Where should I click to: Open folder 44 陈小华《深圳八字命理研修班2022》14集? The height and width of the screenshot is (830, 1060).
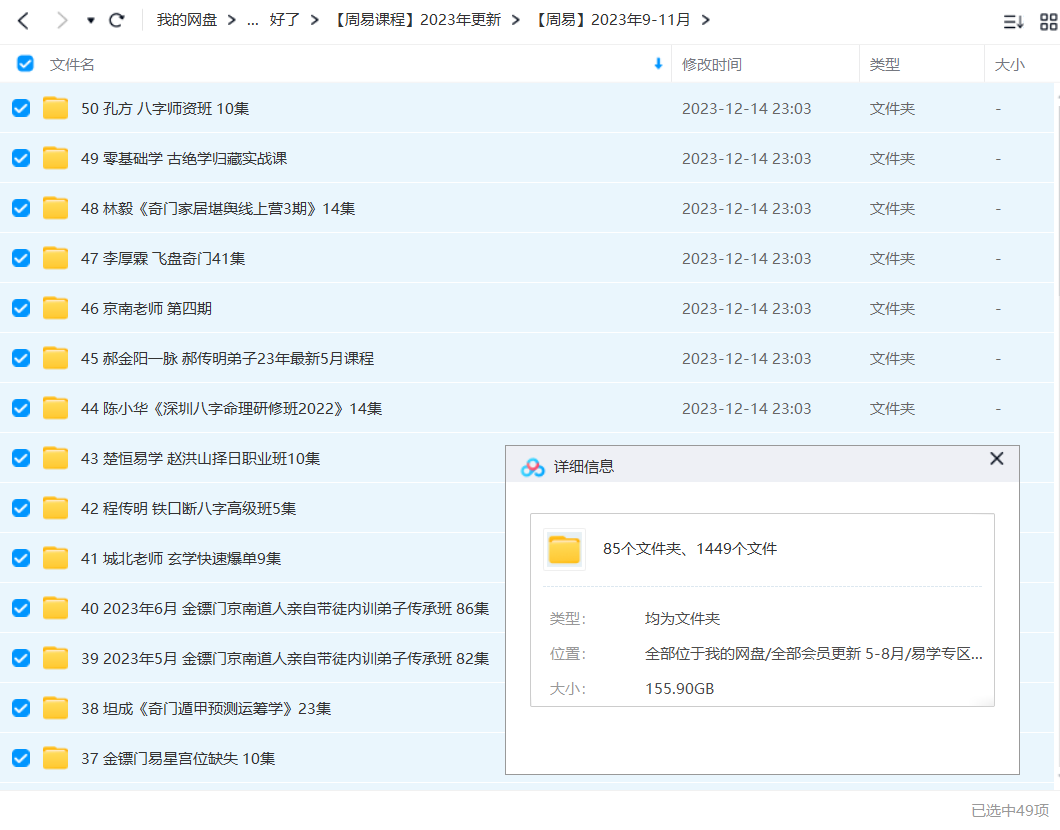[231, 408]
